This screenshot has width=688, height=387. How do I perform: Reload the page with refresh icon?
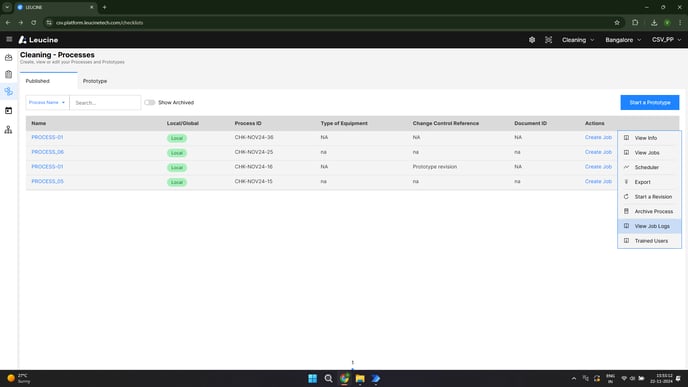coord(34,22)
